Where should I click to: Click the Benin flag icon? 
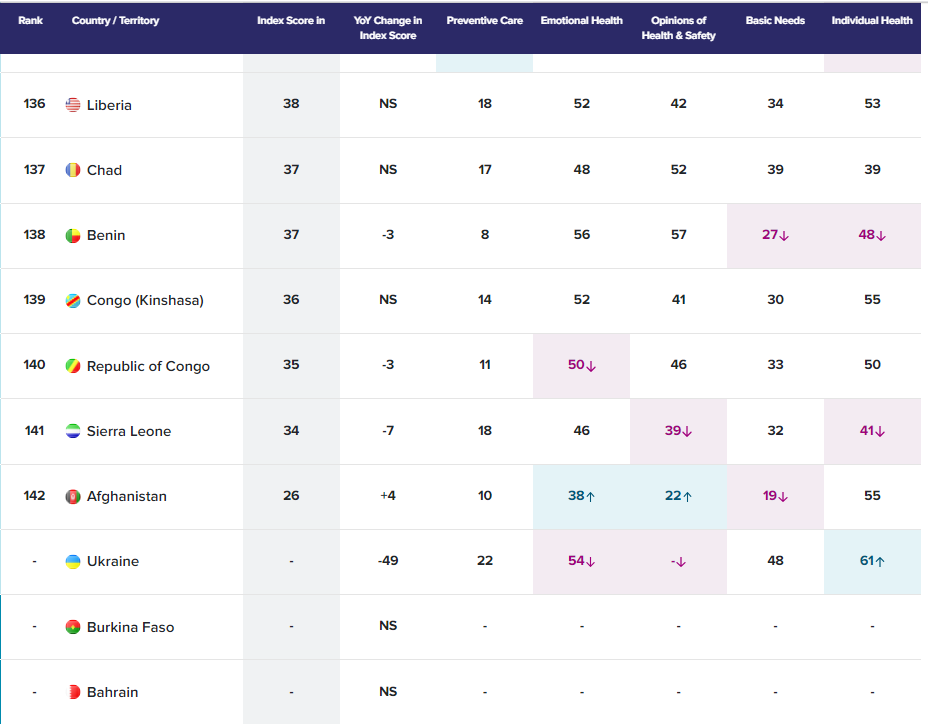point(73,235)
